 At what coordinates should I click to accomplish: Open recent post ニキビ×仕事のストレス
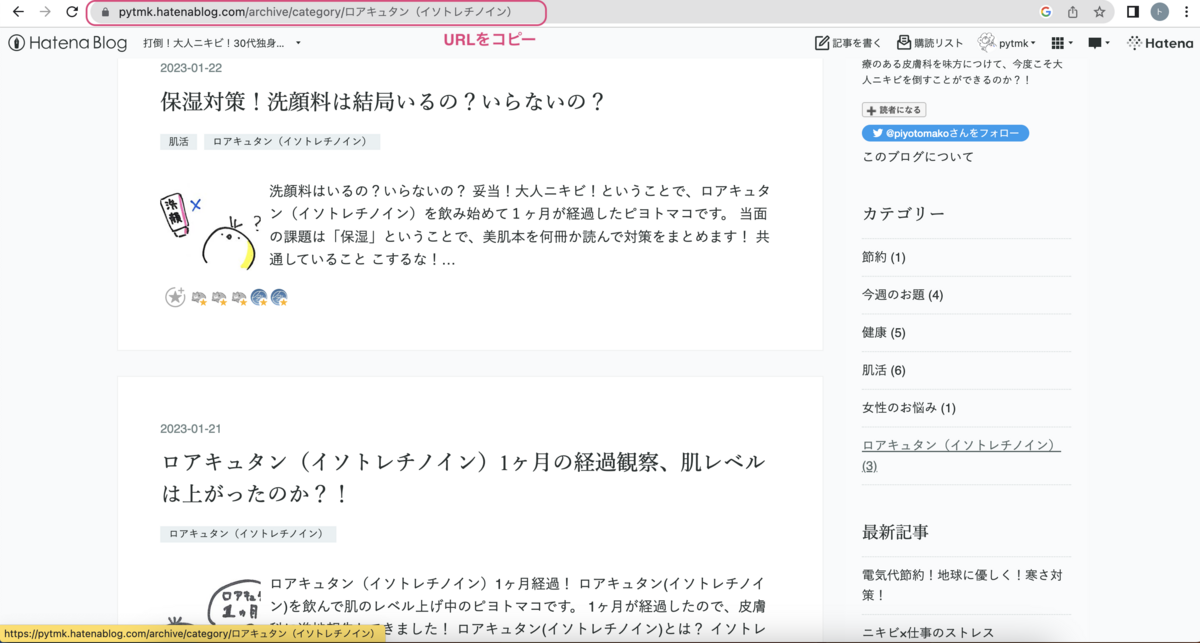928,633
